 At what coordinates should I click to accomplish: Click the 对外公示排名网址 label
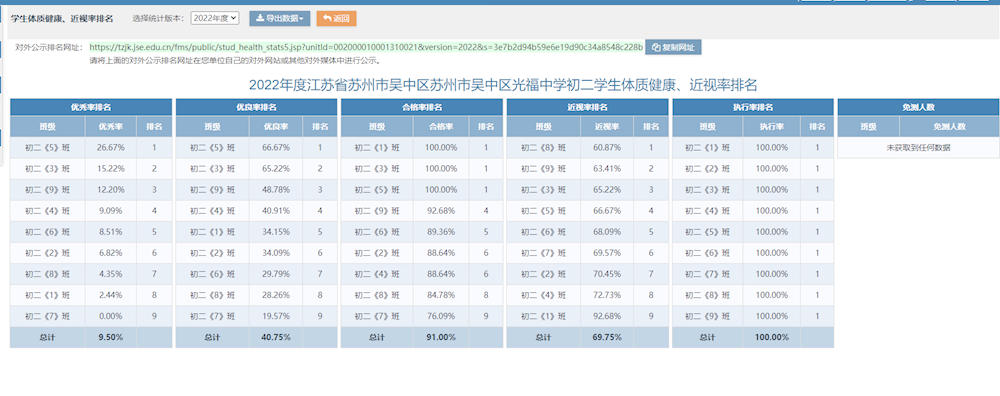pos(48,47)
